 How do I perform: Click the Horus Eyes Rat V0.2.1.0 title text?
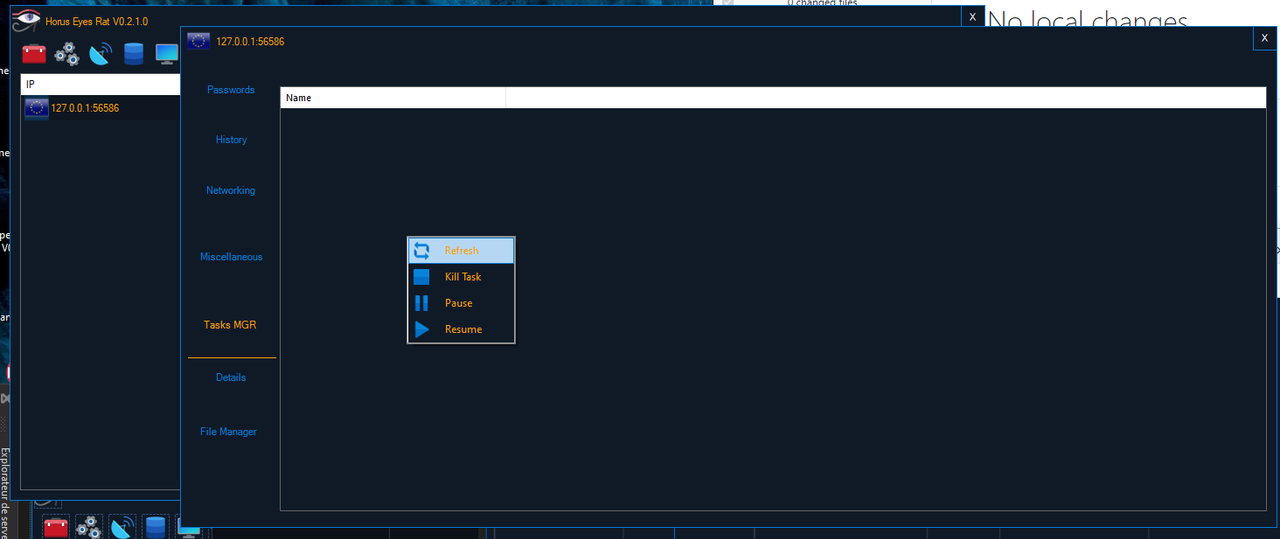tap(97, 21)
